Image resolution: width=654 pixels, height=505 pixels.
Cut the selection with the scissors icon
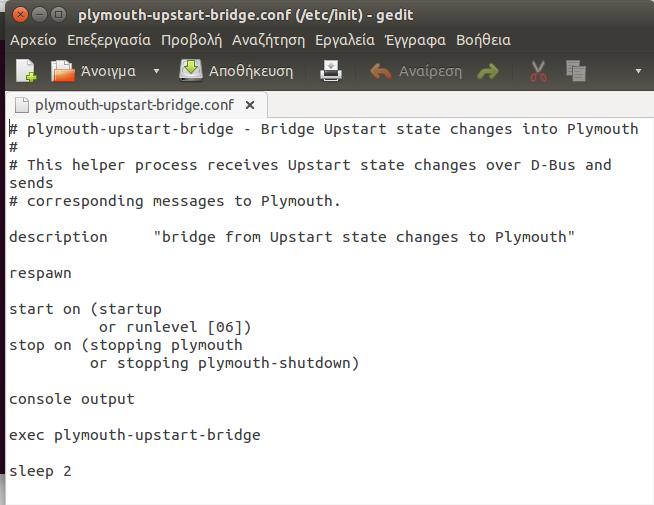538,71
